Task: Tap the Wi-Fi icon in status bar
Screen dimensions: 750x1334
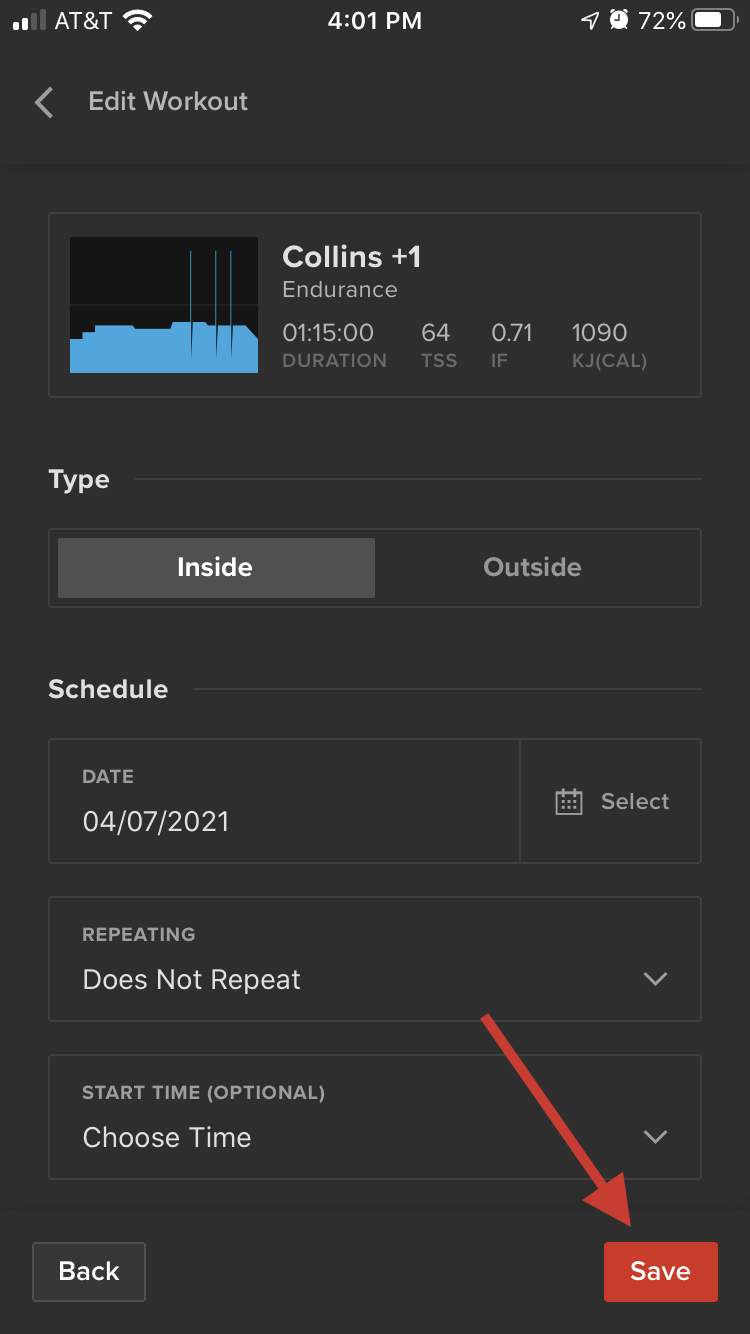Action: pos(138,21)
